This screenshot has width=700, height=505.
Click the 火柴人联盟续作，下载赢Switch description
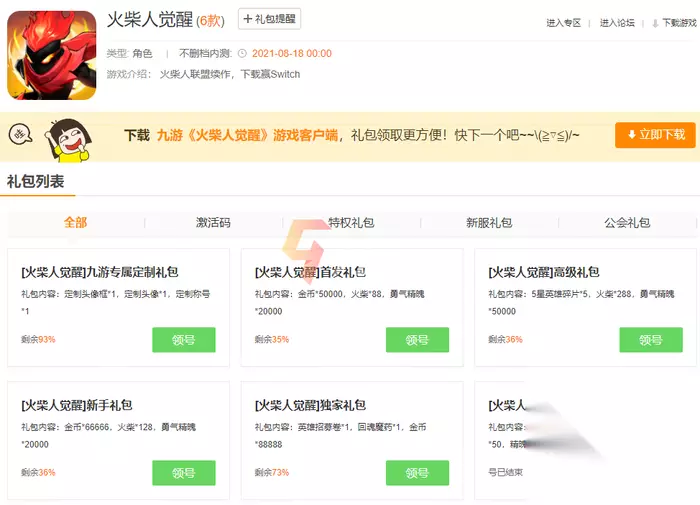click(229, 74)
